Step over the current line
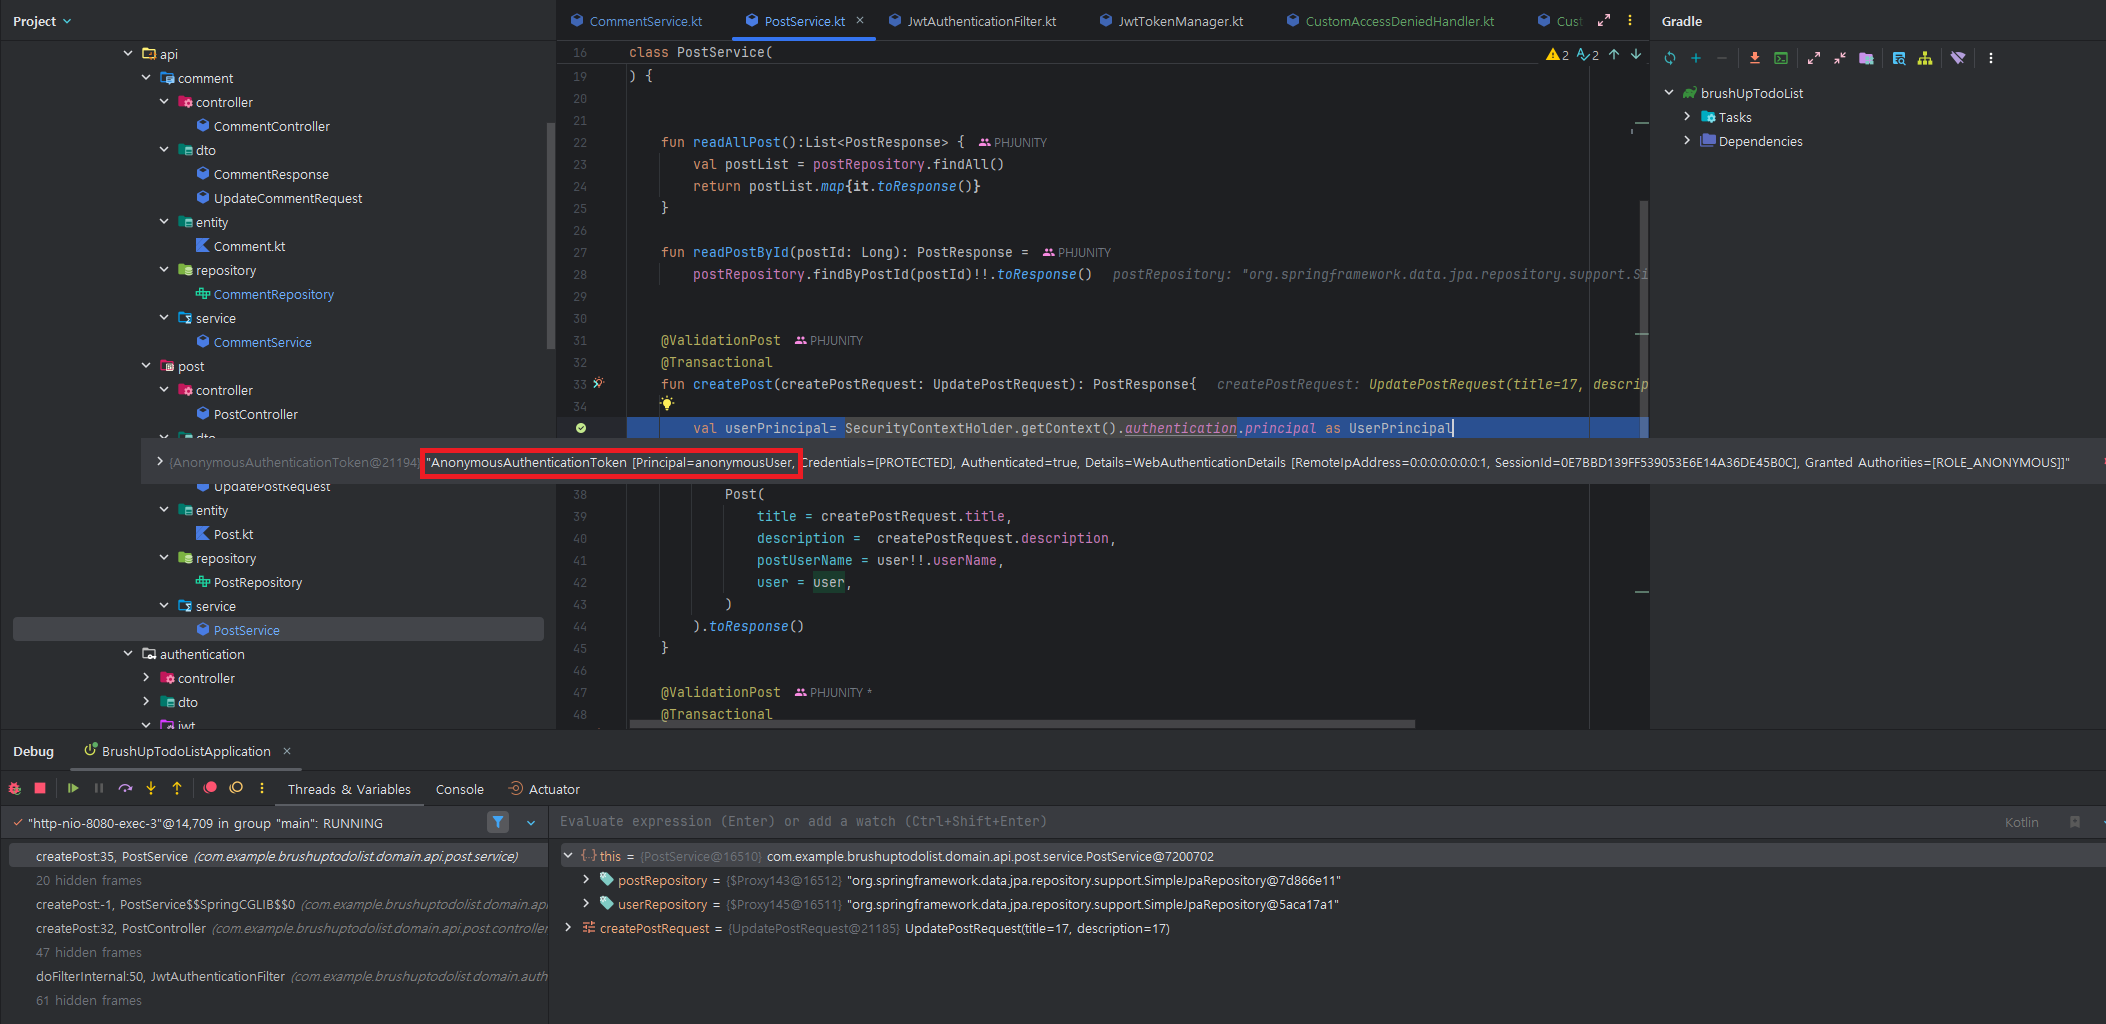 (125, 788)
